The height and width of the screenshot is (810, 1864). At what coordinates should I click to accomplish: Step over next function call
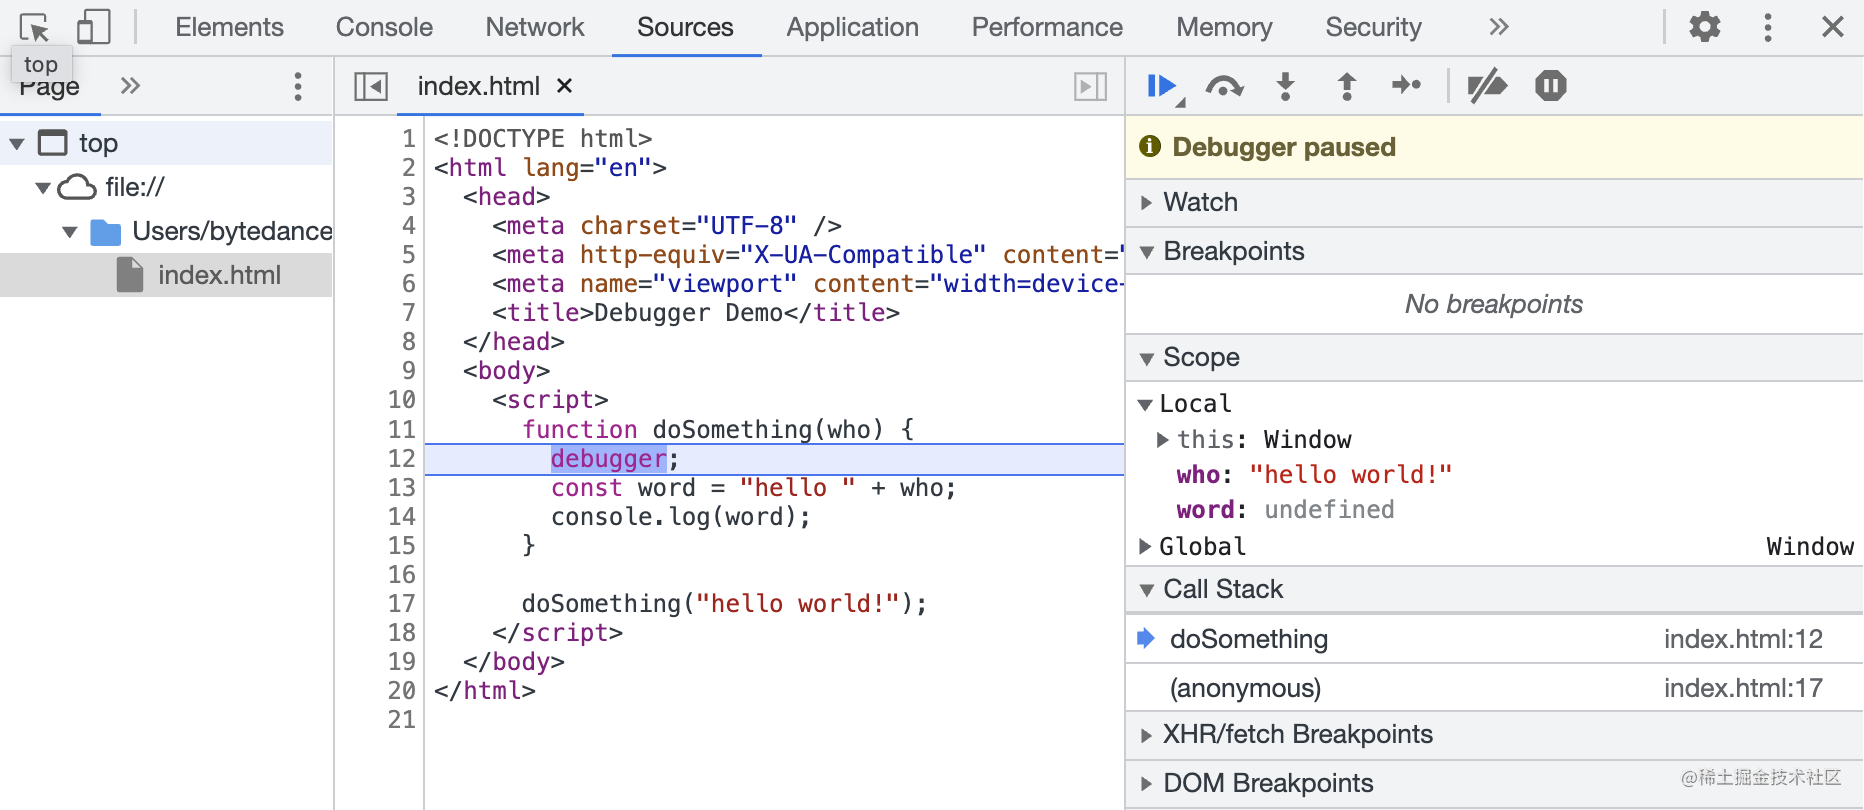point(1224,87)
